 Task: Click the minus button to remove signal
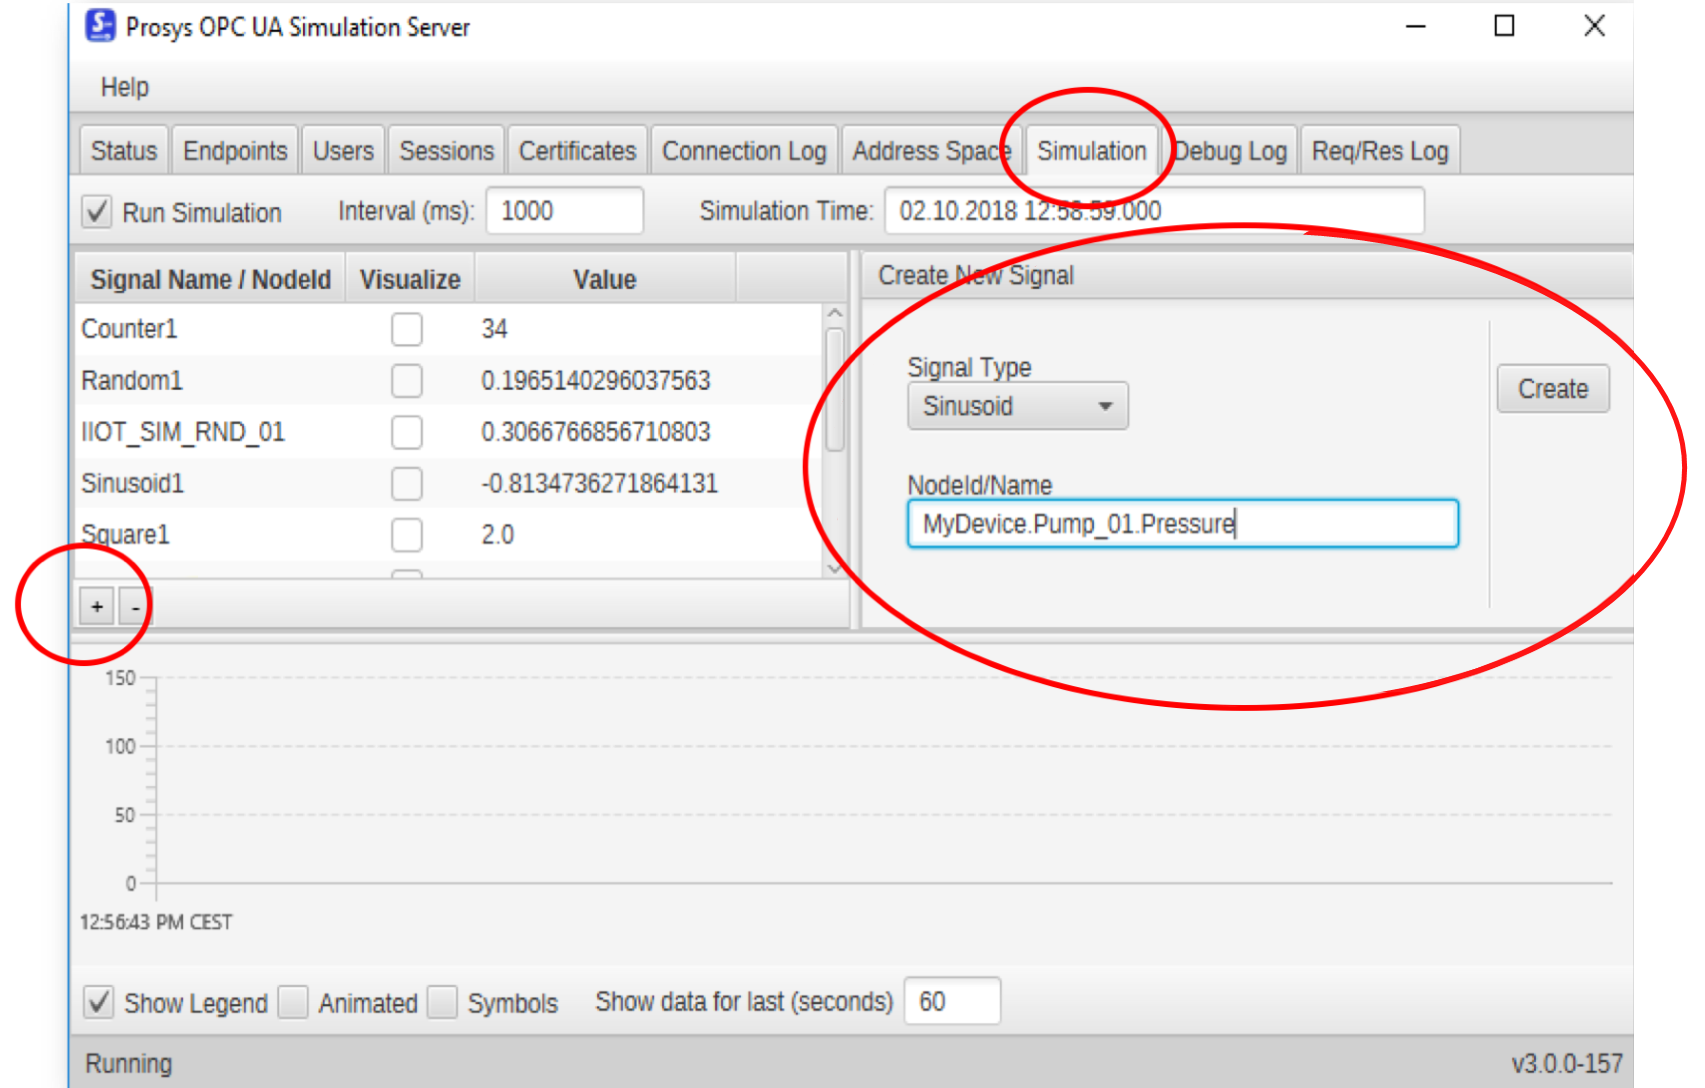(135, 606)
